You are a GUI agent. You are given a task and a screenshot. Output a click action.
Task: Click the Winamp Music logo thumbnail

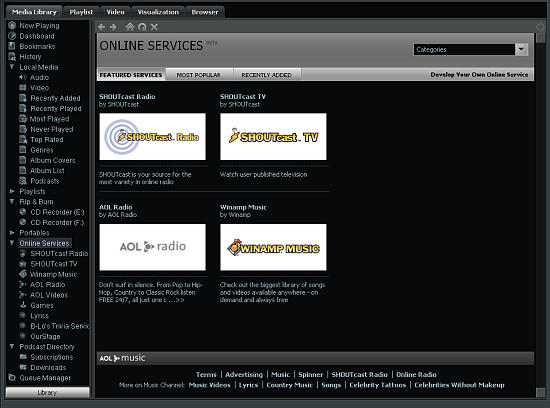tap(273, 247)
